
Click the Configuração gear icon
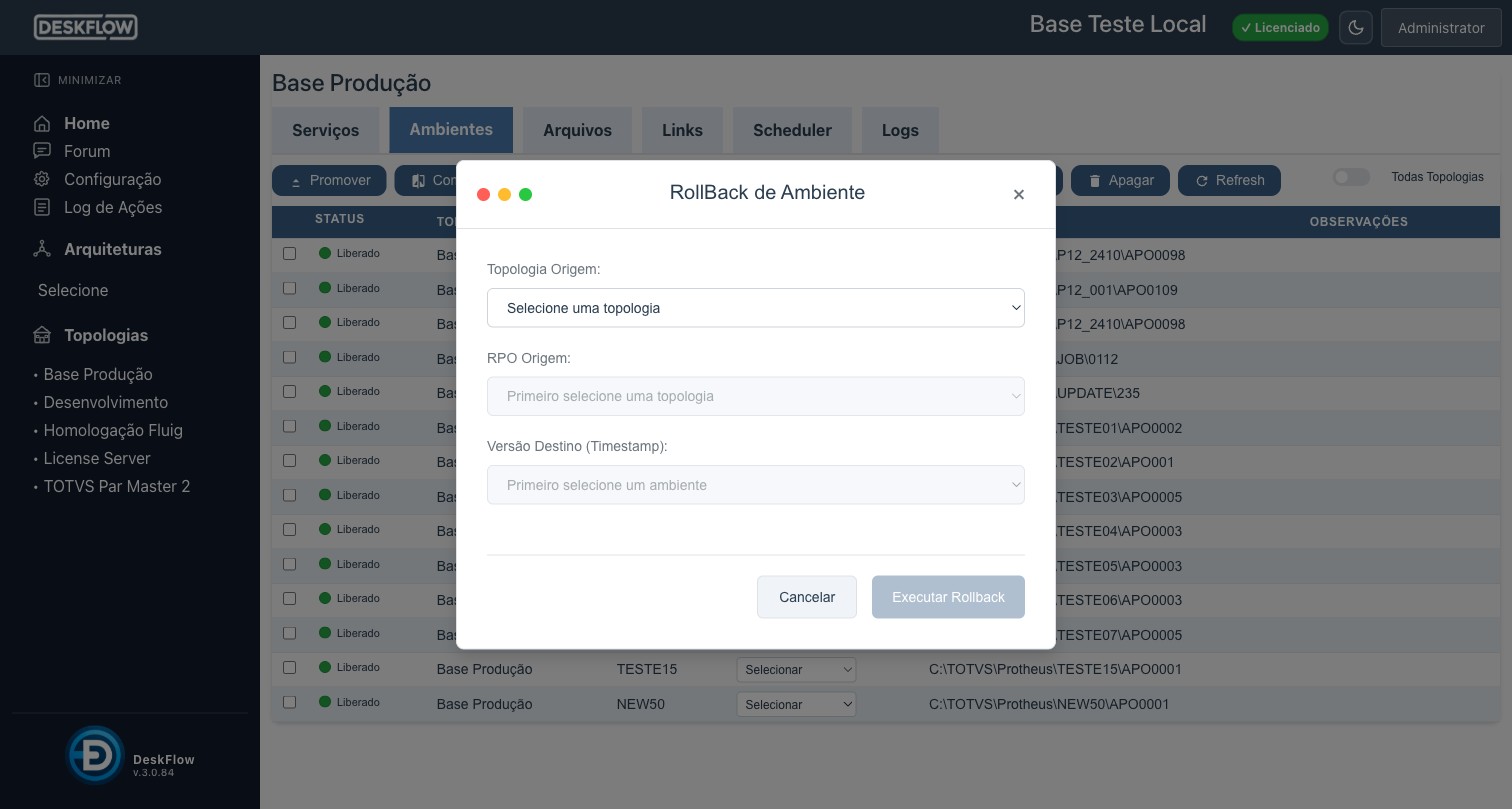click(42, 179)
